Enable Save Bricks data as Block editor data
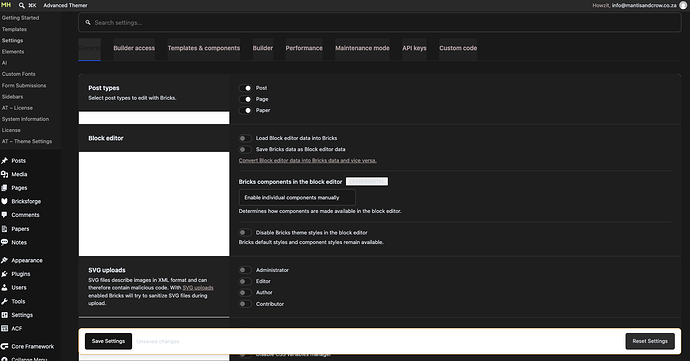 (245, 149)
